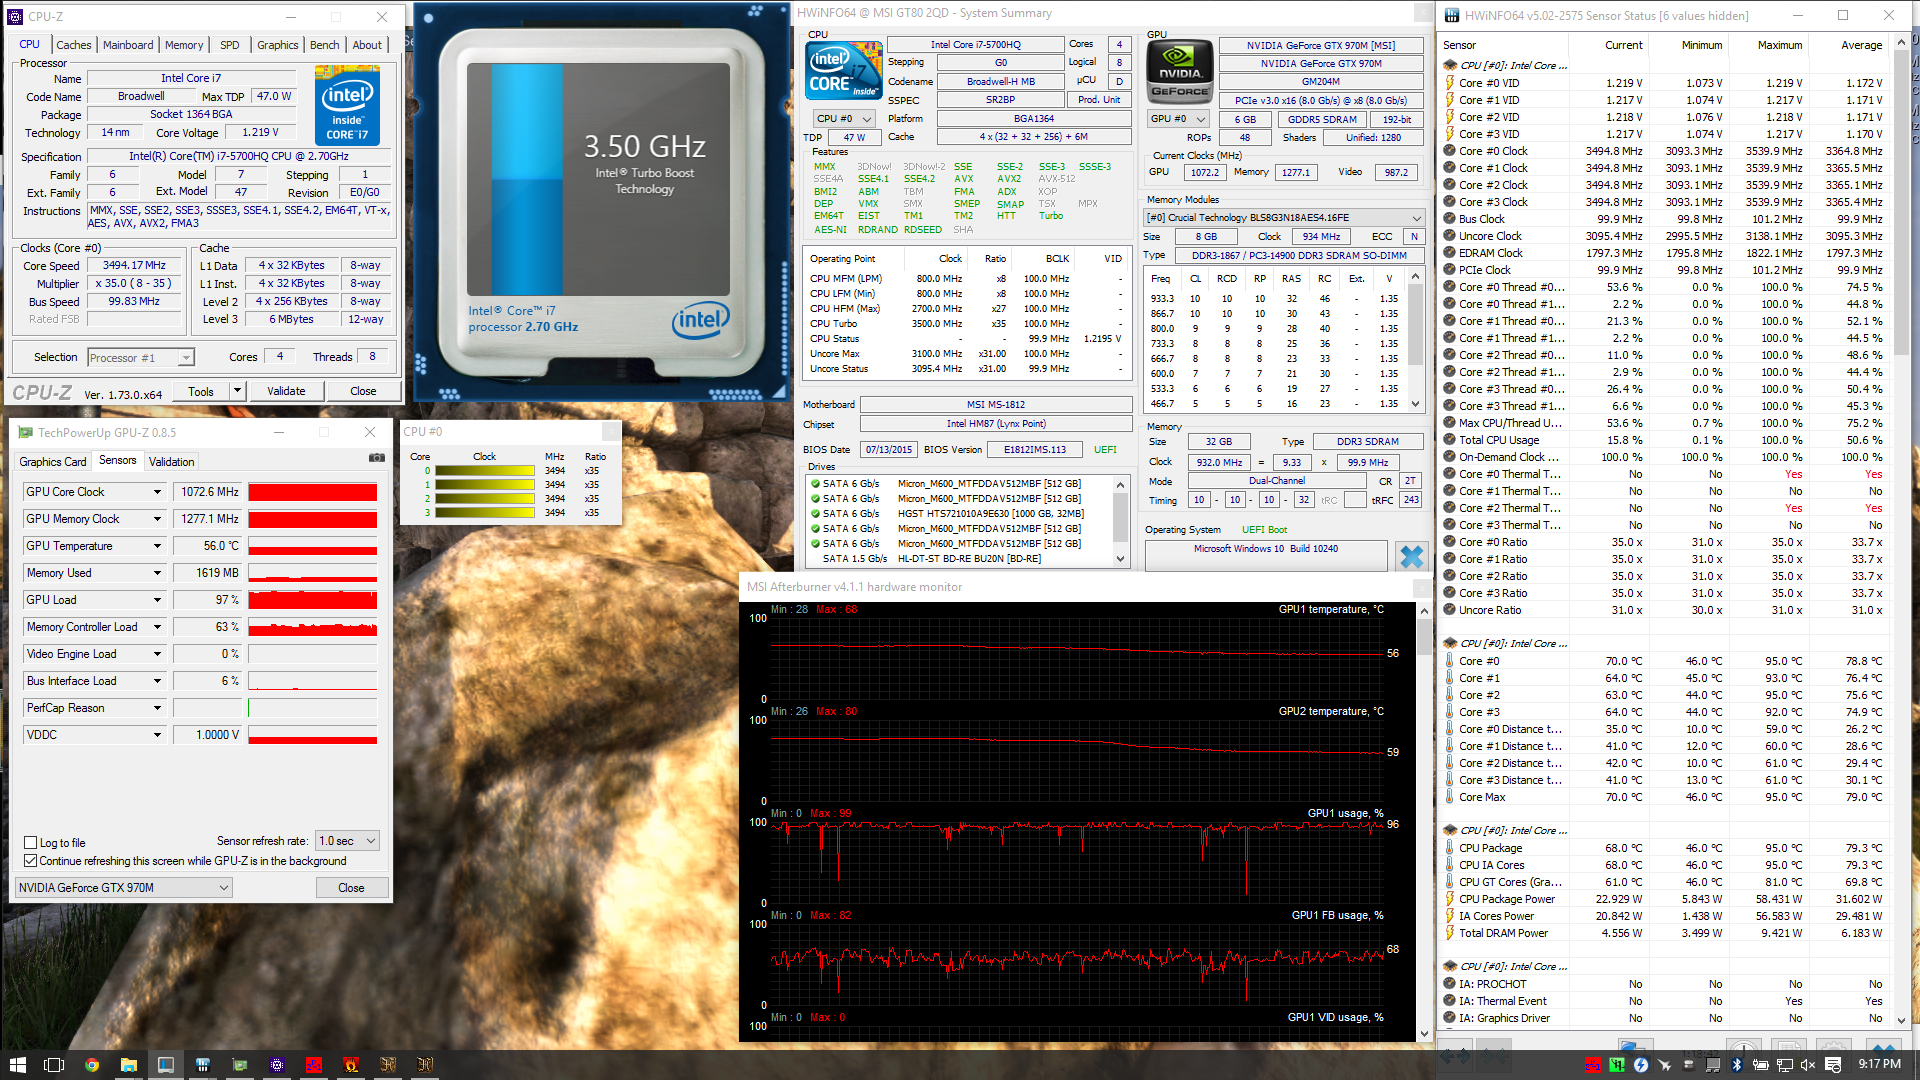1920x1080 pixels.
Task: Click the Validate button in CPU-Z
Action: (286, 391)
